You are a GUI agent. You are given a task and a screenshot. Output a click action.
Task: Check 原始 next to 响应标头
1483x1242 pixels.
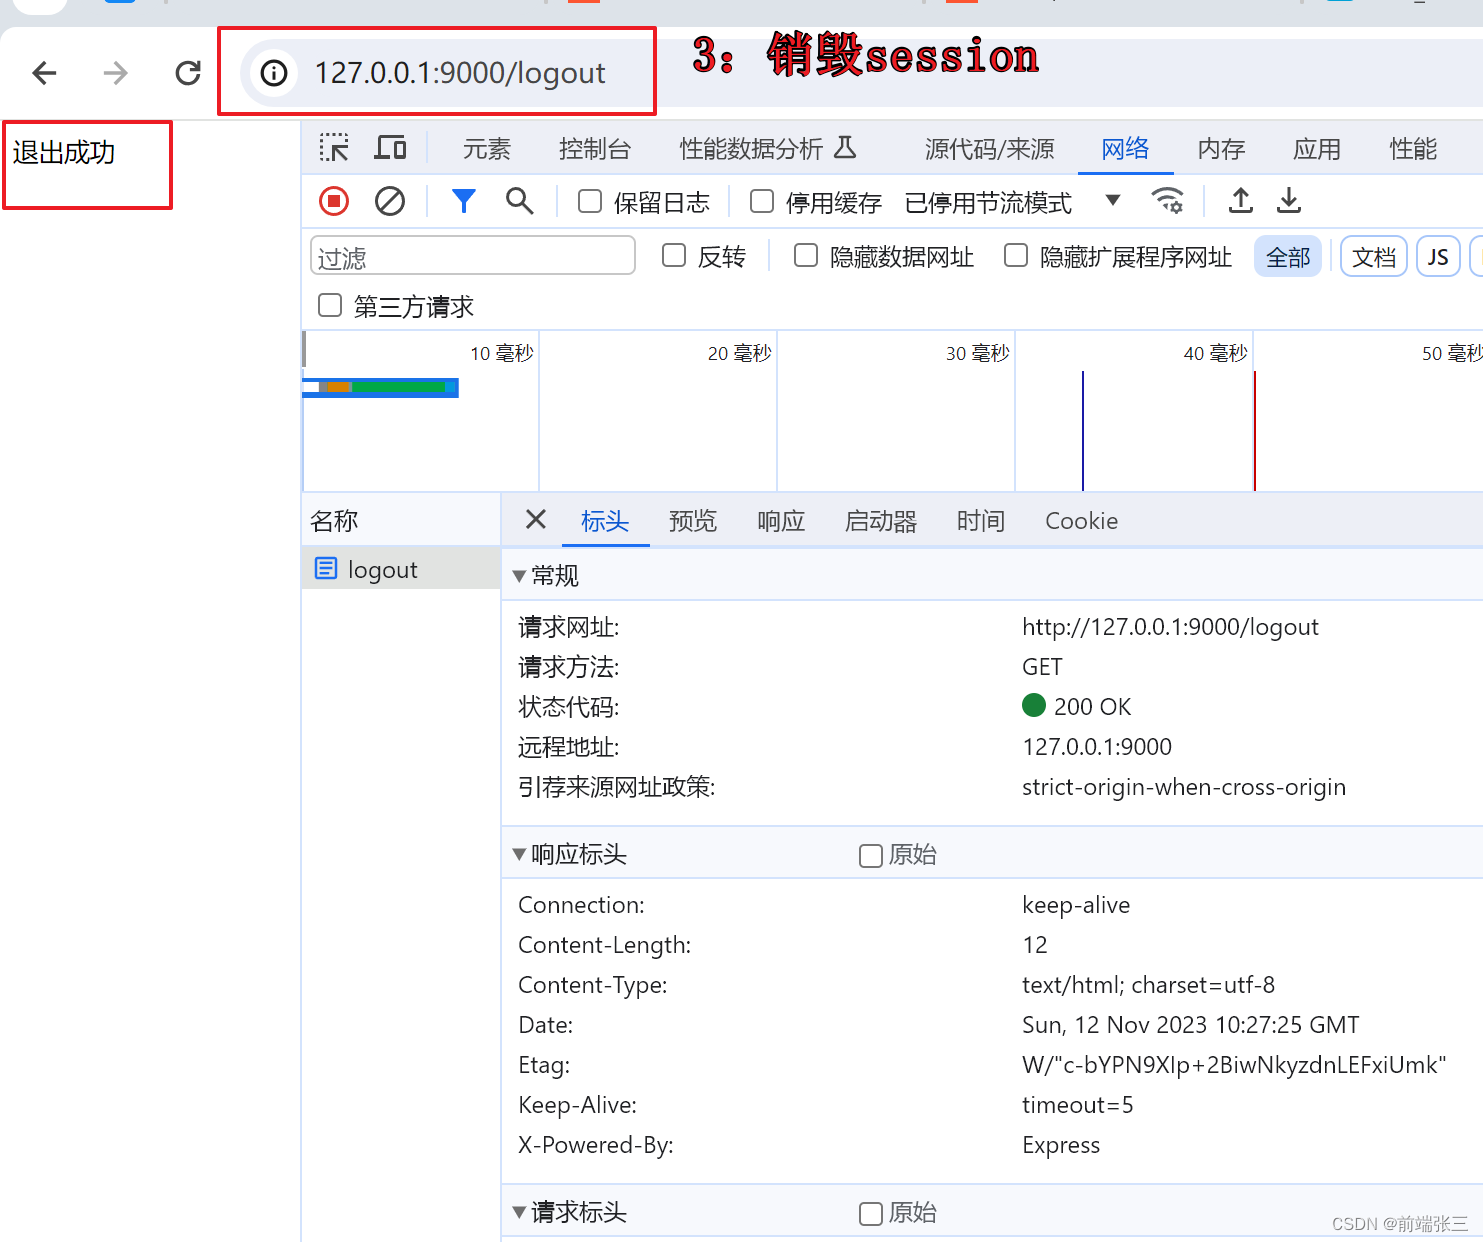[871, 856]
